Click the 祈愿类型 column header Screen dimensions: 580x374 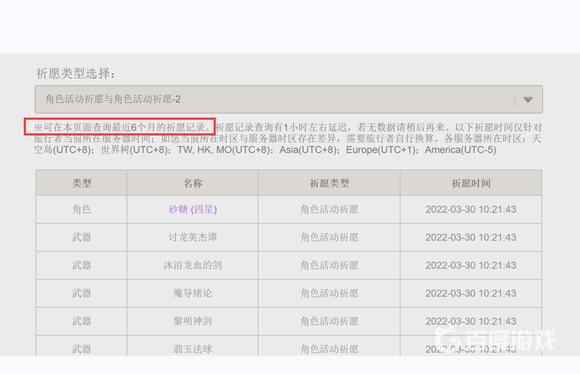[329, 183]
